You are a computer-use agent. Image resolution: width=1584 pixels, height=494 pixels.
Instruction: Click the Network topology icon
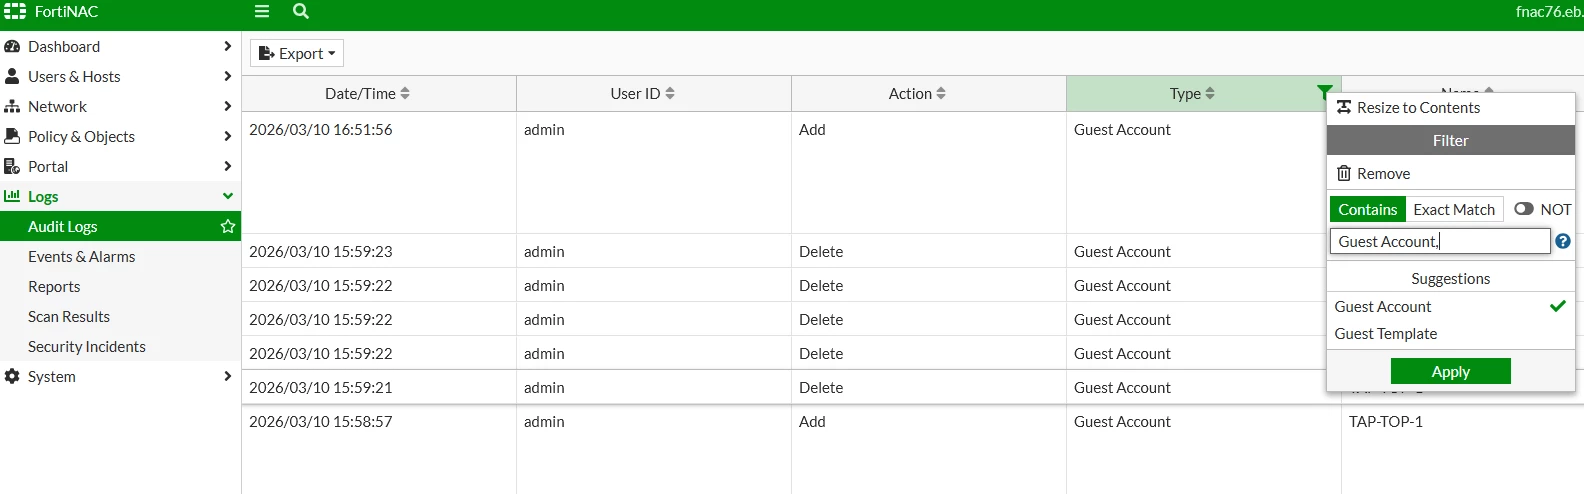click(12, 106)
